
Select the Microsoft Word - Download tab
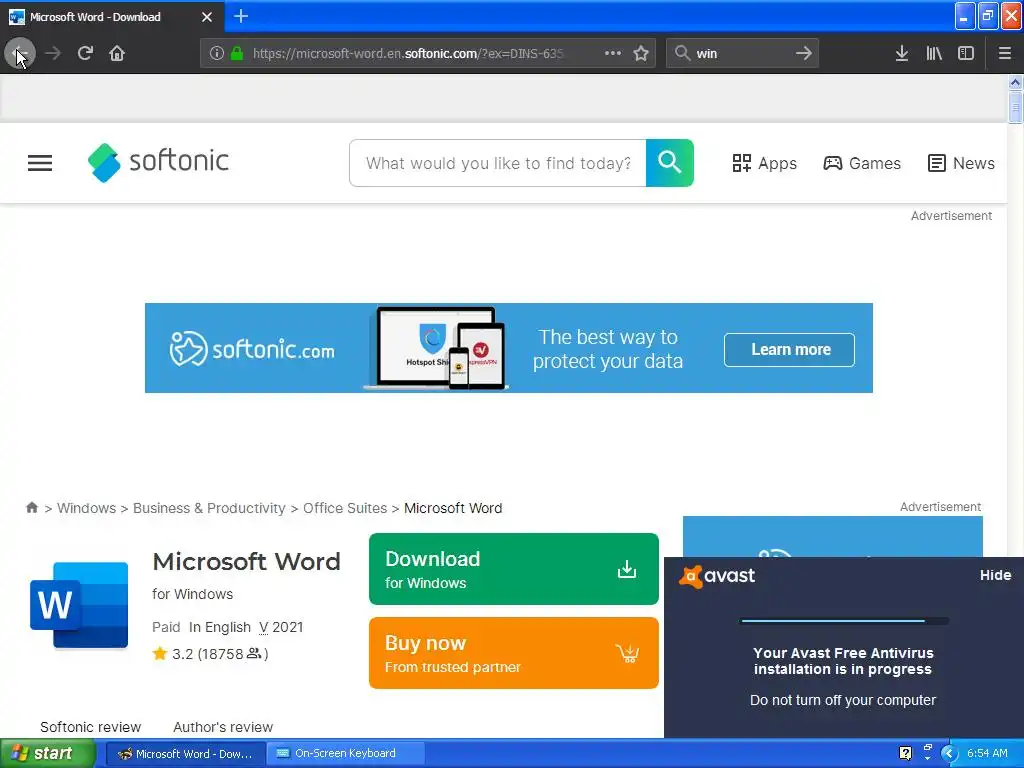click(112, 17)
